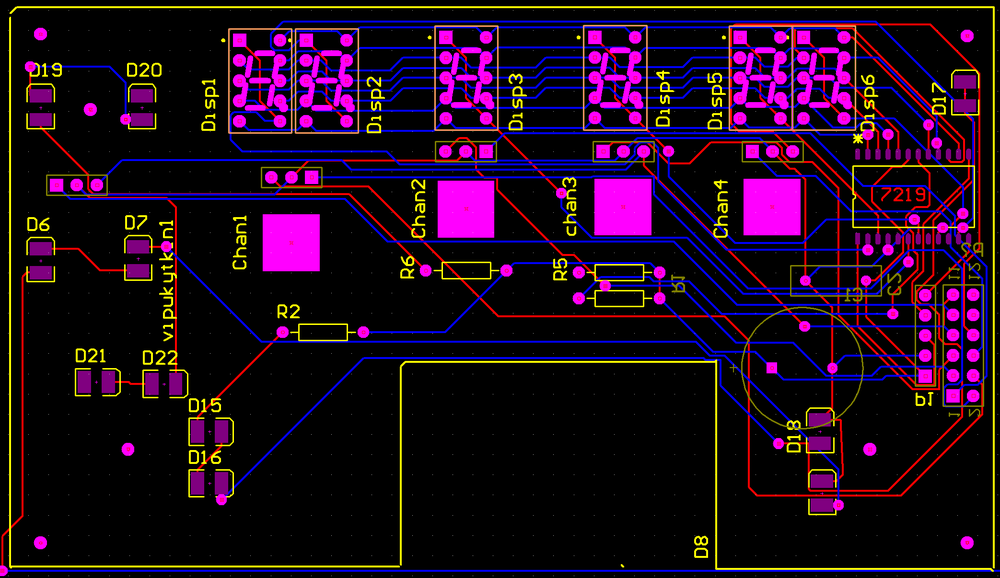Click the Disp1 seven-segment display footprint
The height and width of the screenshot is (578, 1000).
click(x=260, y=81)
